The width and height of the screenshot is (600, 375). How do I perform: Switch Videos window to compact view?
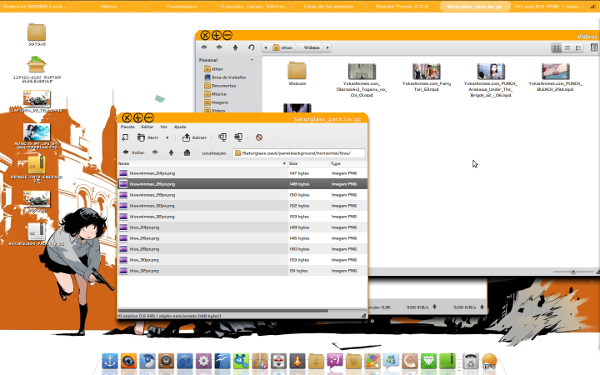579,48
